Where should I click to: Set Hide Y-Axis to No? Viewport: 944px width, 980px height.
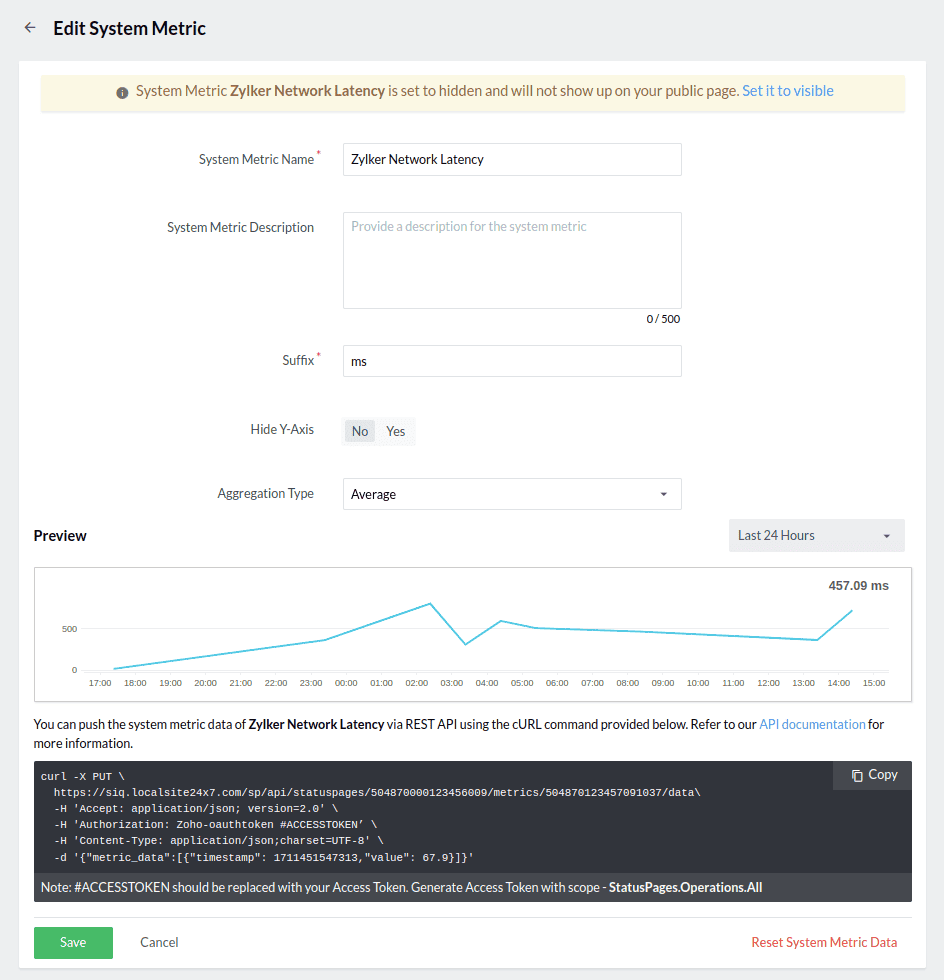(x=360, y=431)
